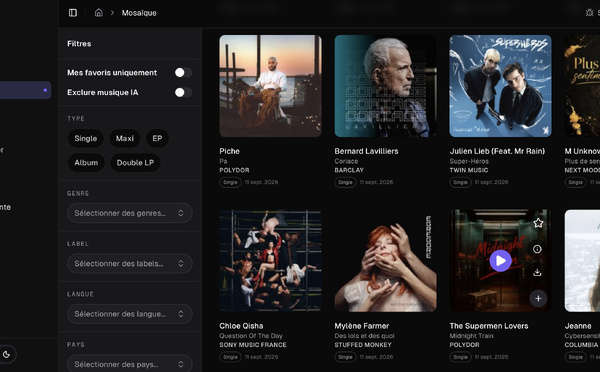Viewport: 600px width, 372px height.
Task: Click the Mylène Farmer artist name
Action: tap(362, 326)
